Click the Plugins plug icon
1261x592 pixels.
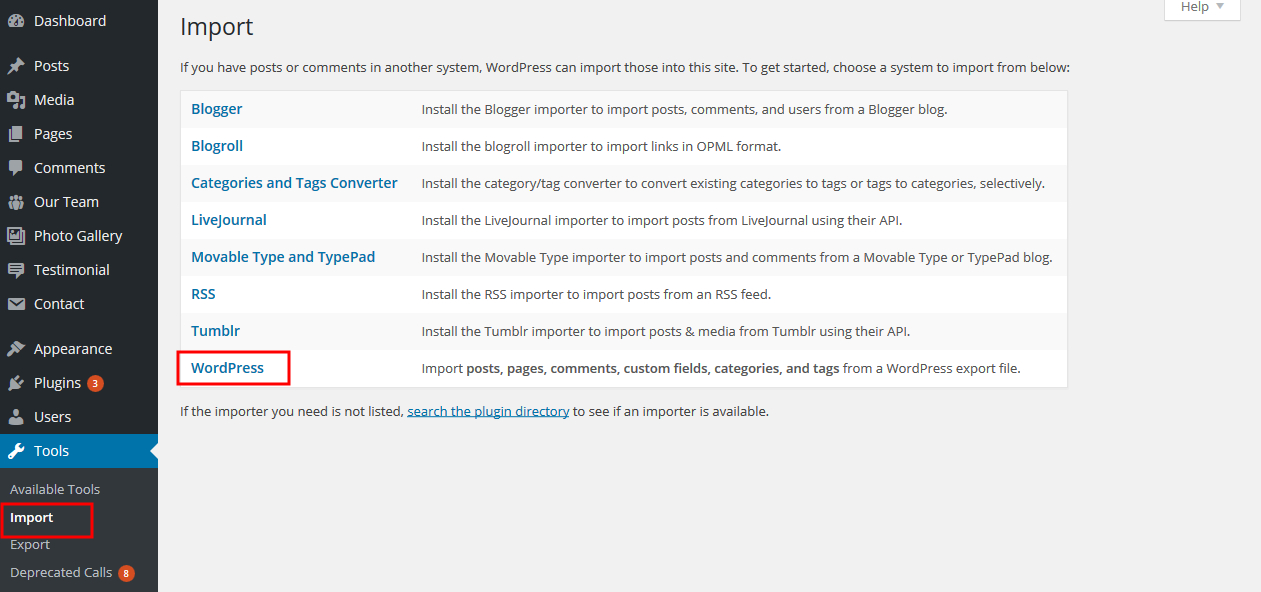(x=16, y=383)
